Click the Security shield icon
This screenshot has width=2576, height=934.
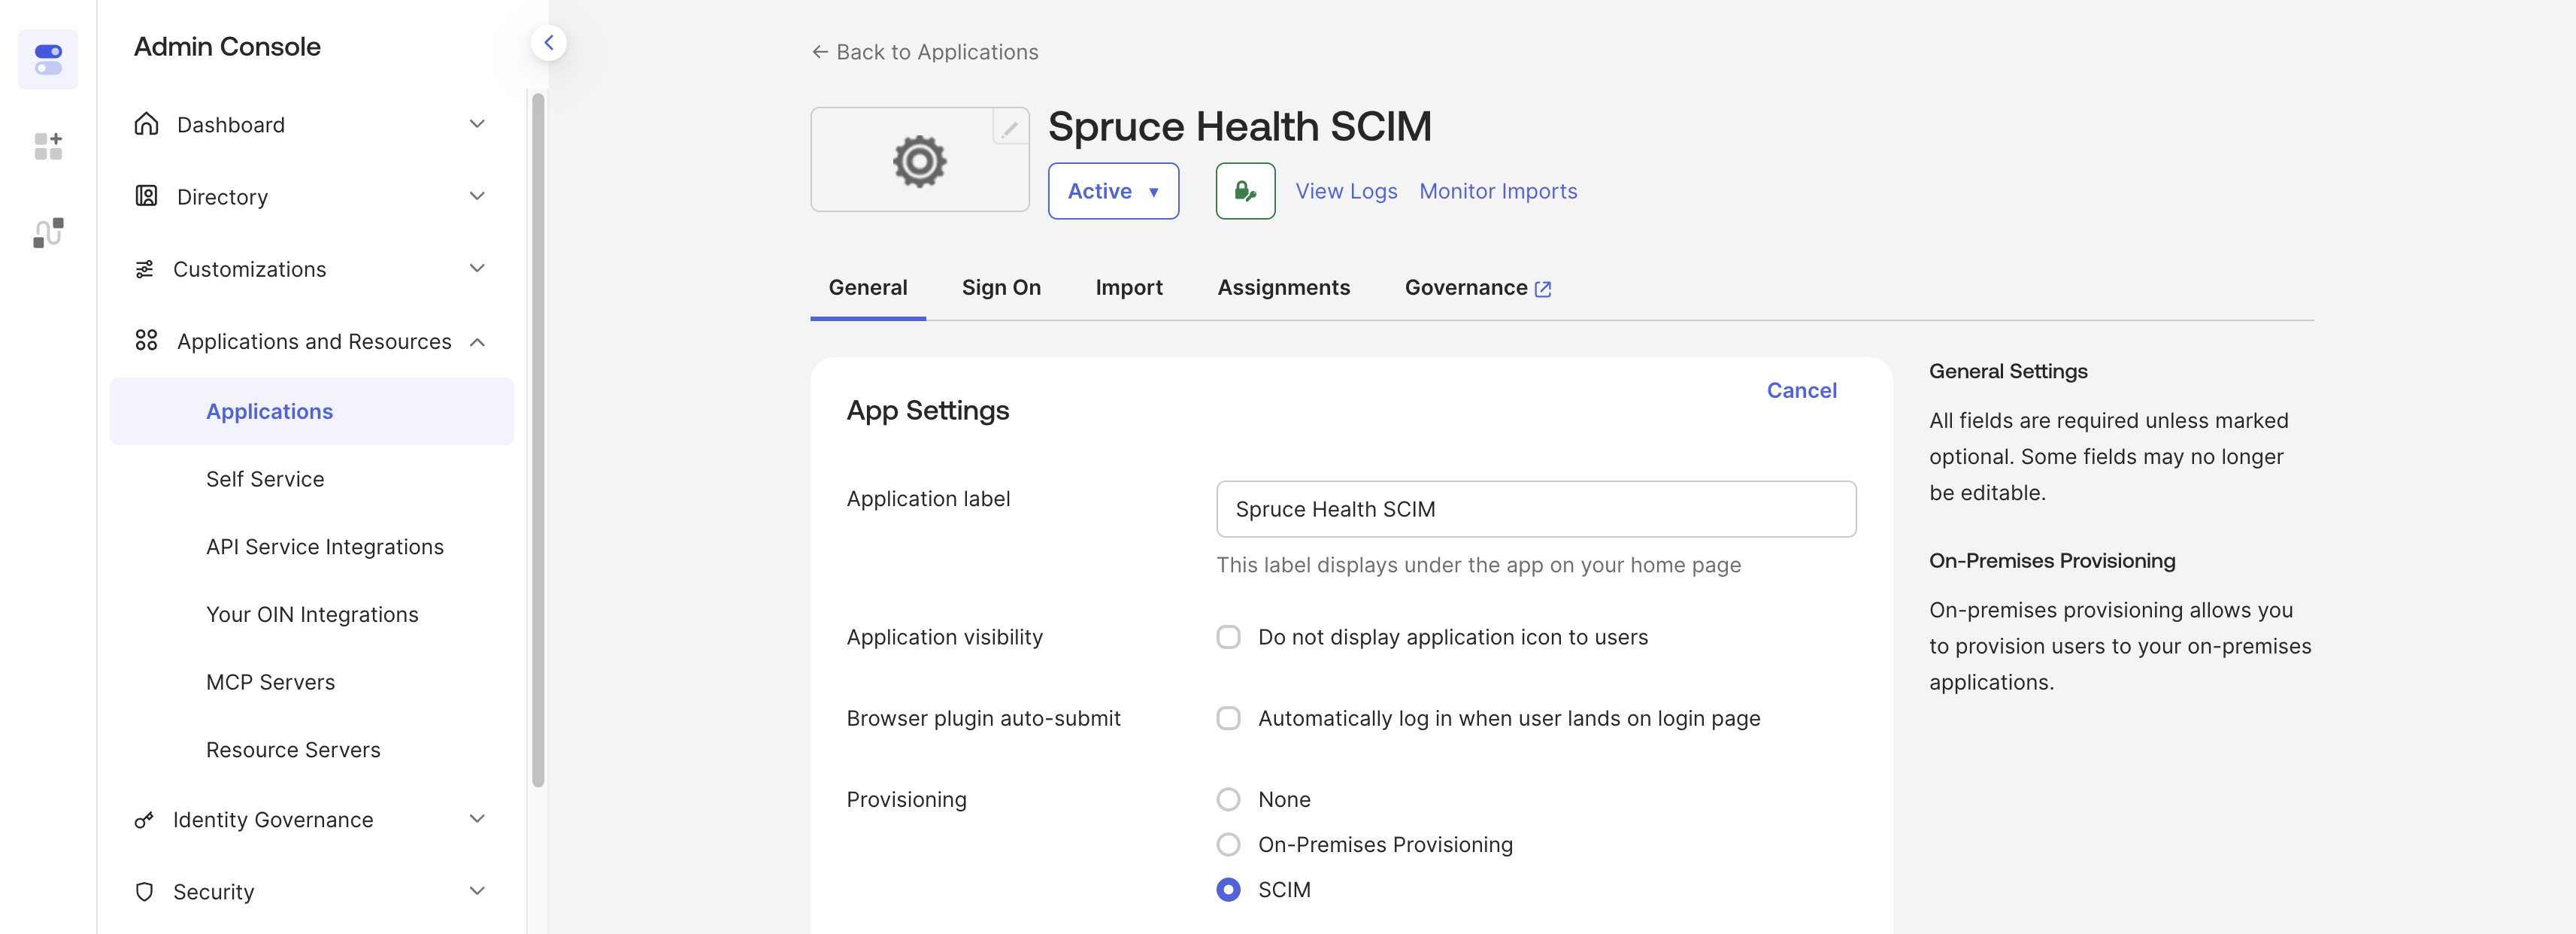(144, 891)
